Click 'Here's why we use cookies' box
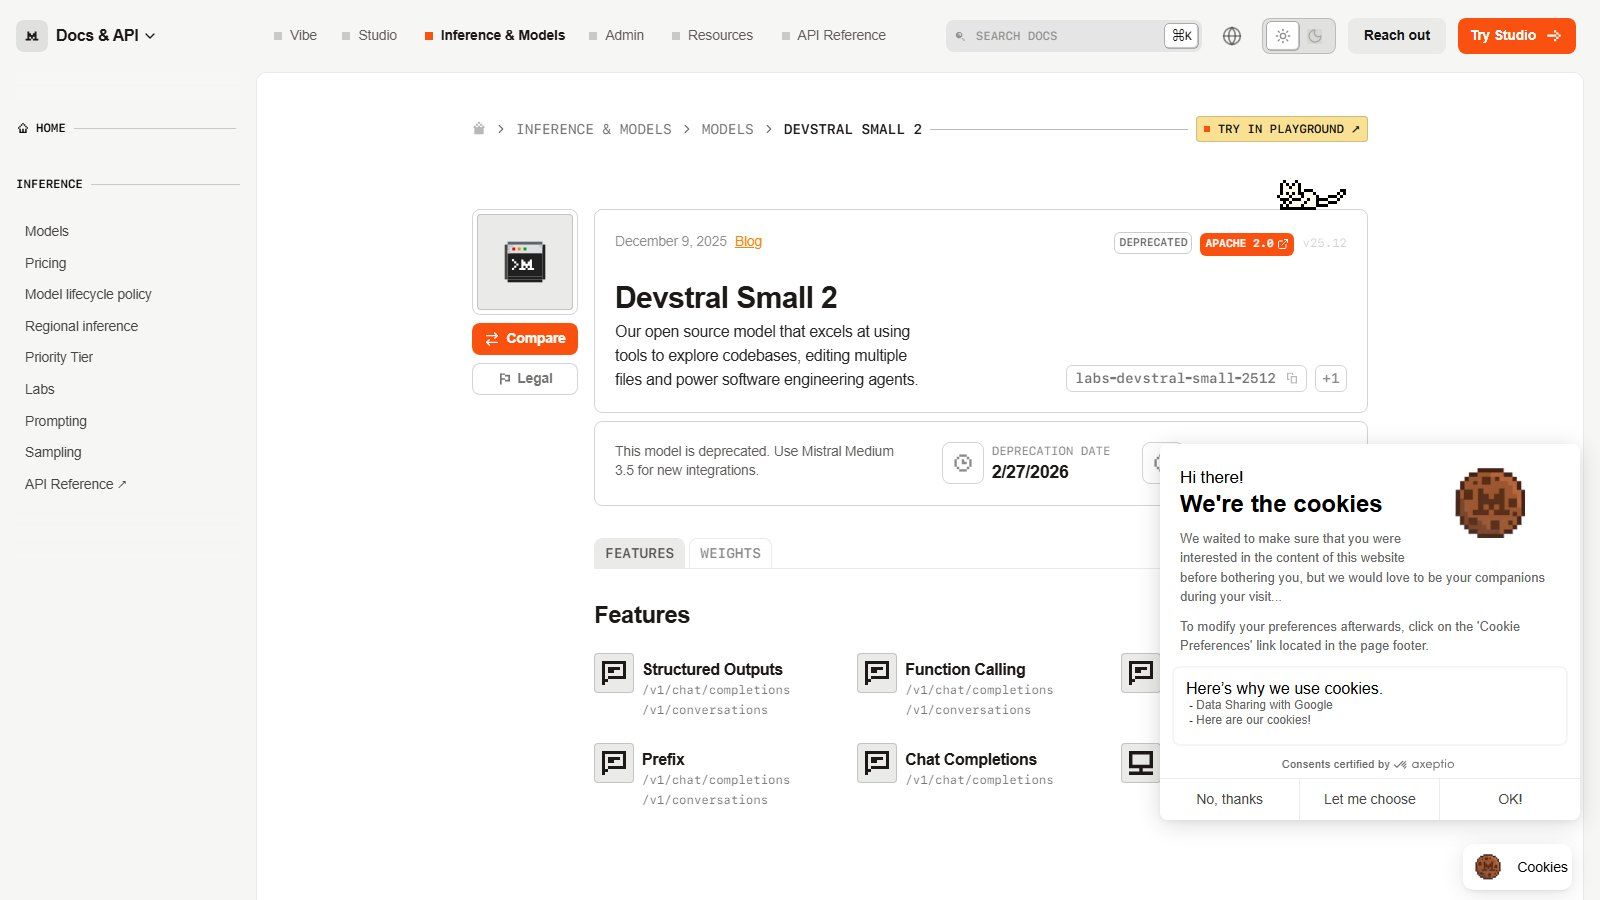Viewport: 1600px width, 900px height. [1369, 705]
